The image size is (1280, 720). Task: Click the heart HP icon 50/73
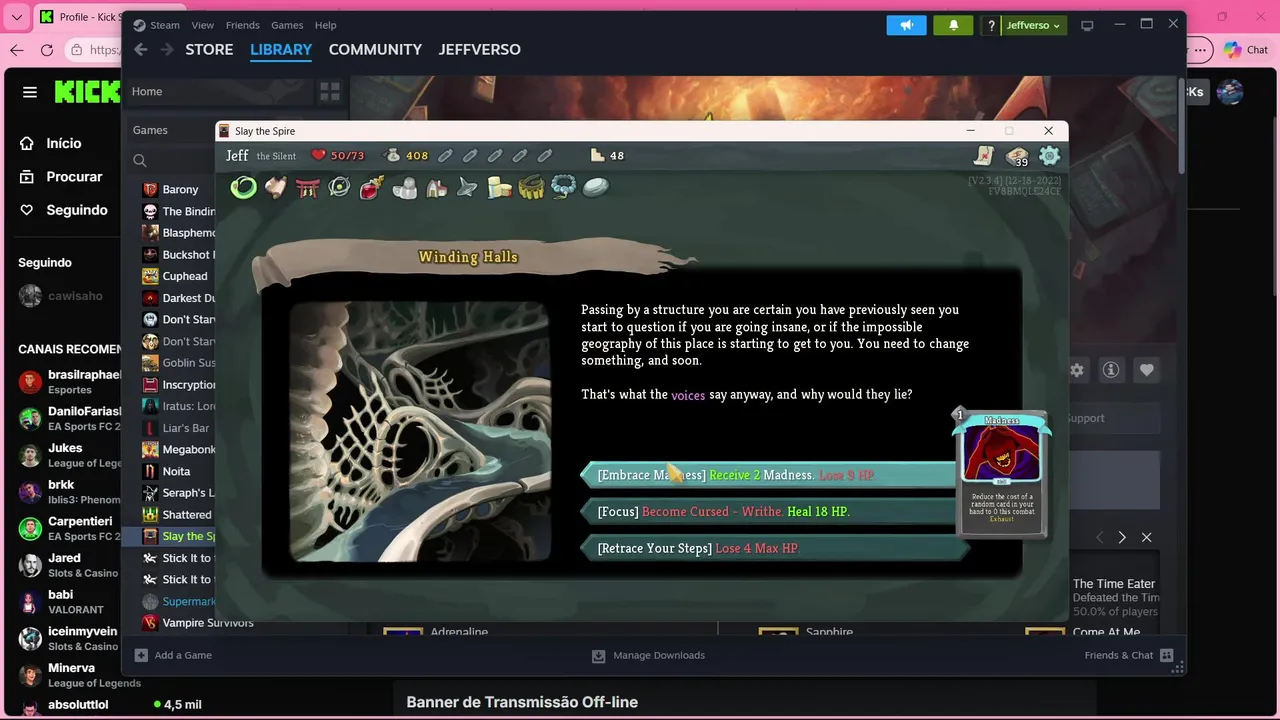[319, 155]
